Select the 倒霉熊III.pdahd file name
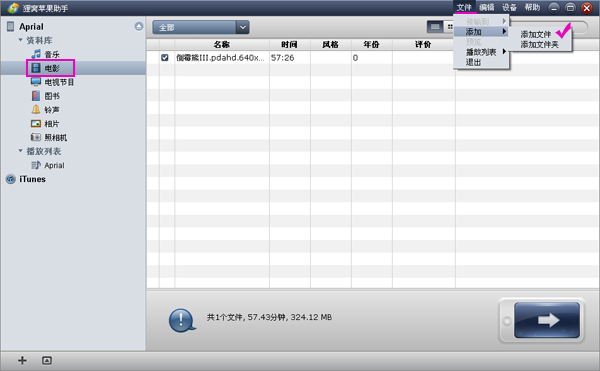The width and height of the screenshot is (600, 371). tap(220, 58)
